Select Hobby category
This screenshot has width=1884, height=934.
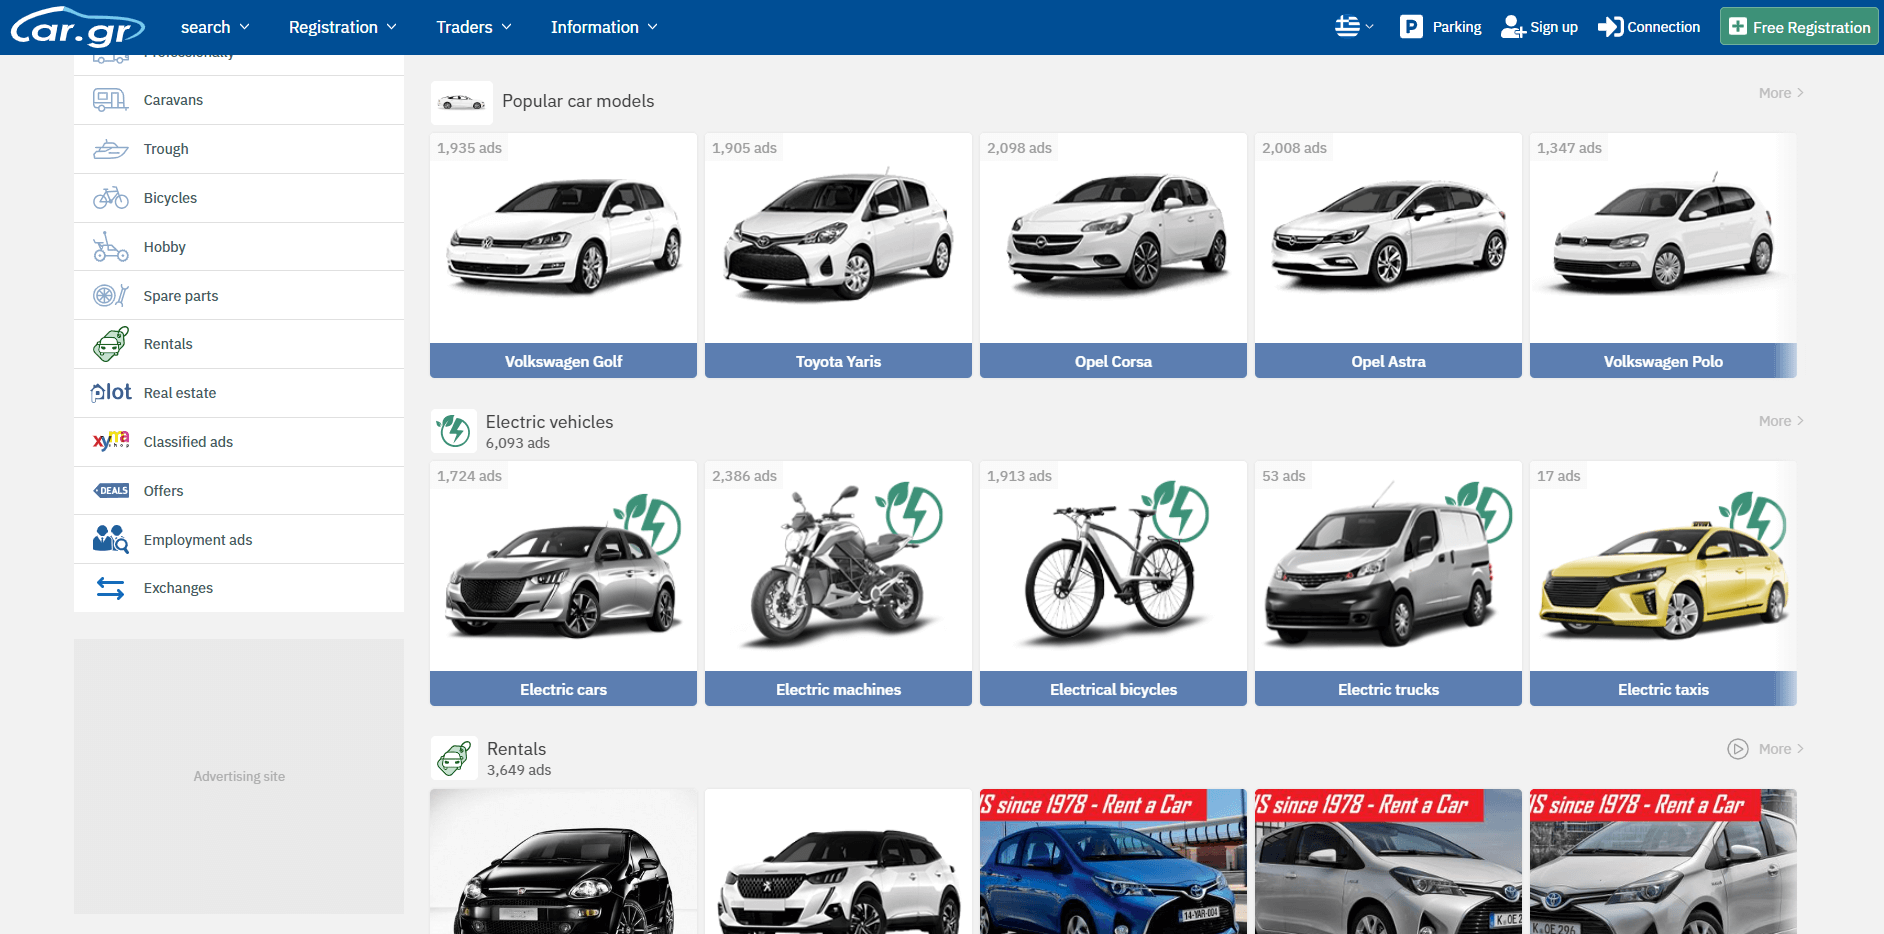click(239, 247)
